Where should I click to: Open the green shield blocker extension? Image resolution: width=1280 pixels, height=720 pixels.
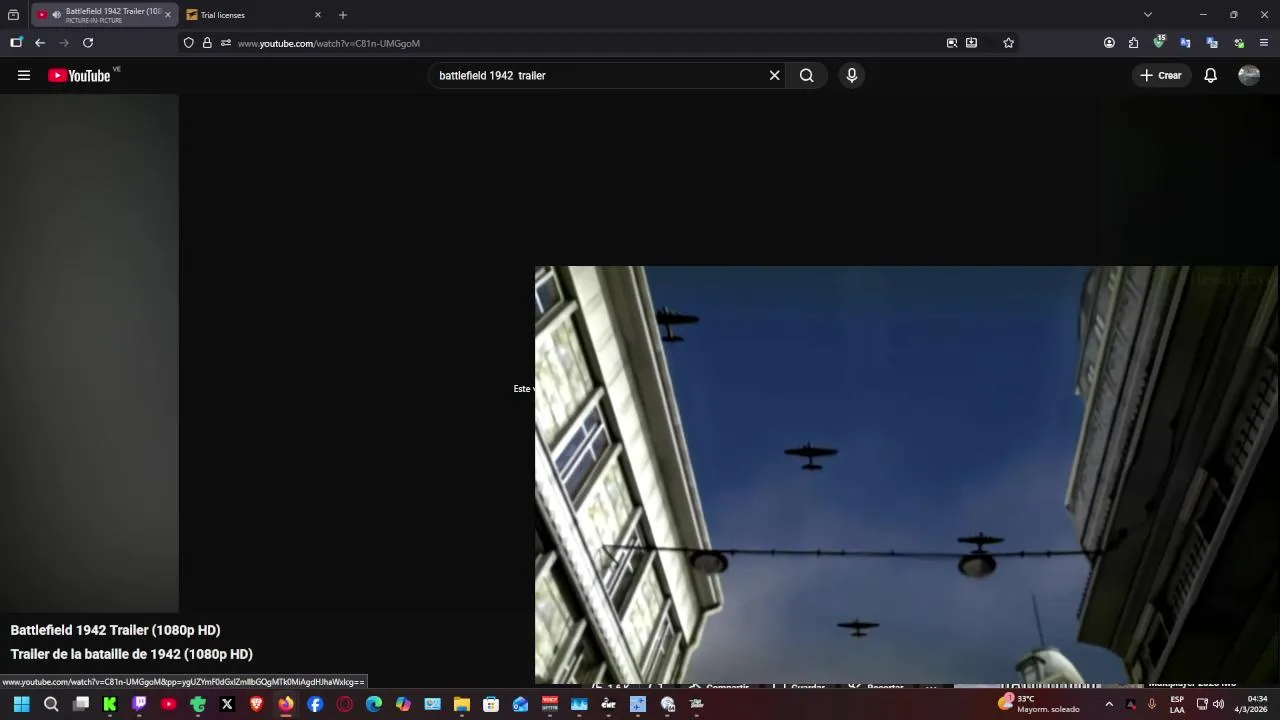[x=1159, y=42]
